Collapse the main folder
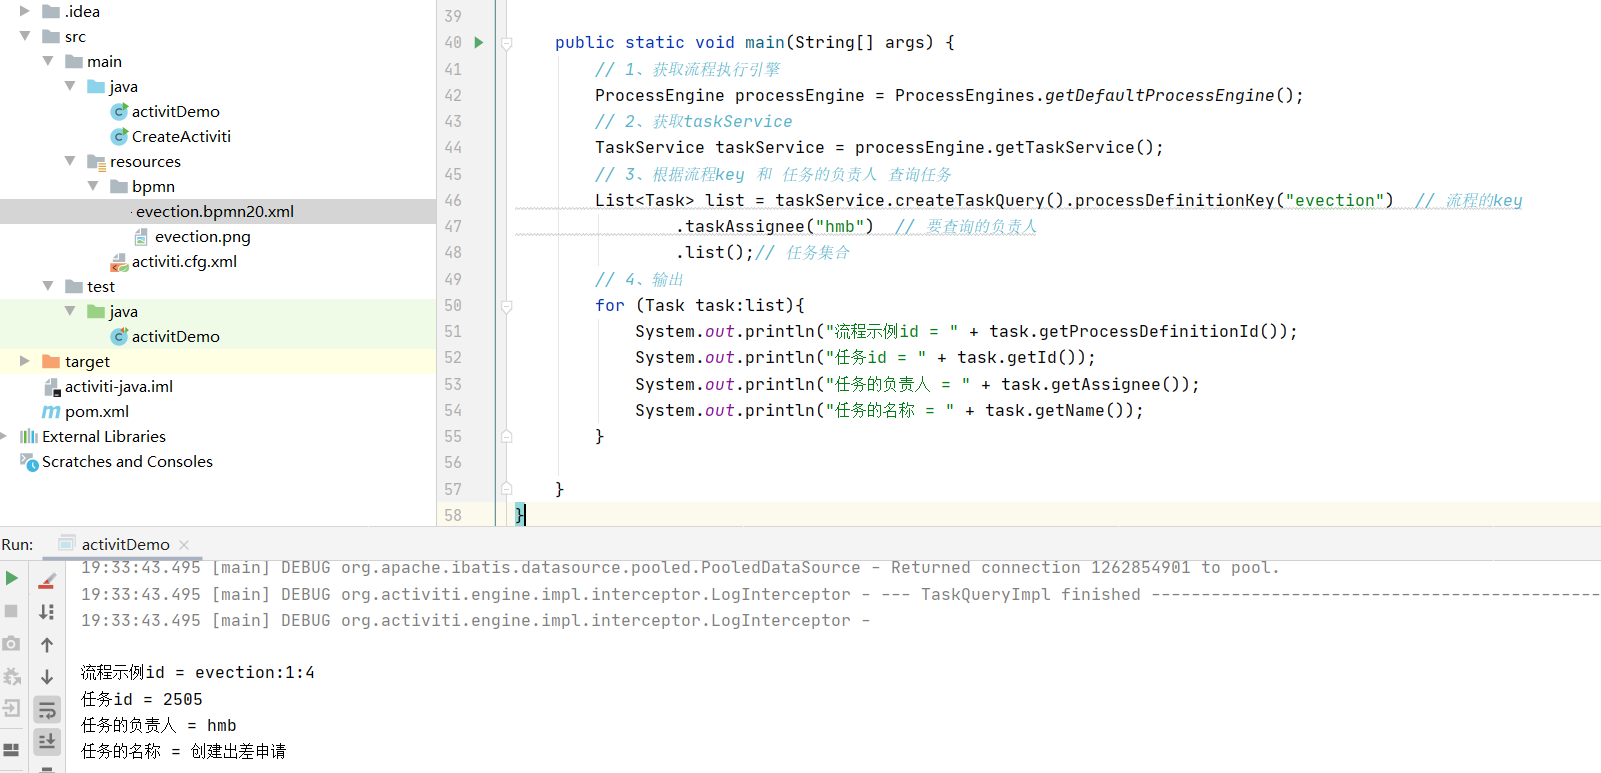The image size is (1601, 773). [48, 61]
